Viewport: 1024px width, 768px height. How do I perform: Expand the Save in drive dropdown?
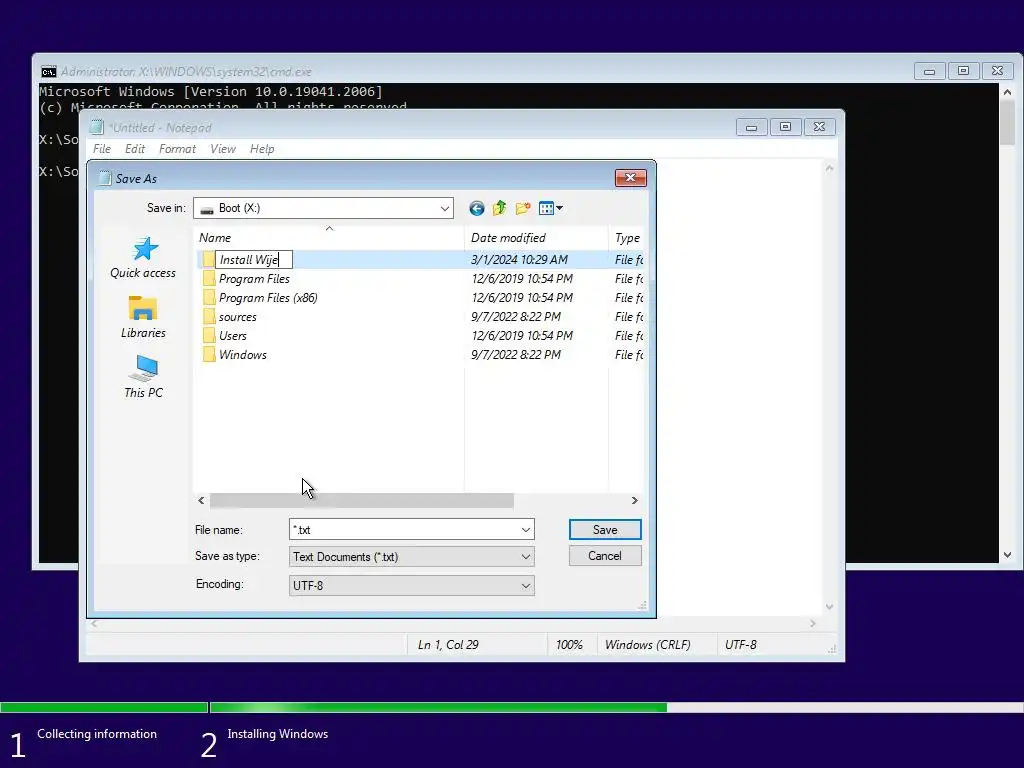point(445,208)
